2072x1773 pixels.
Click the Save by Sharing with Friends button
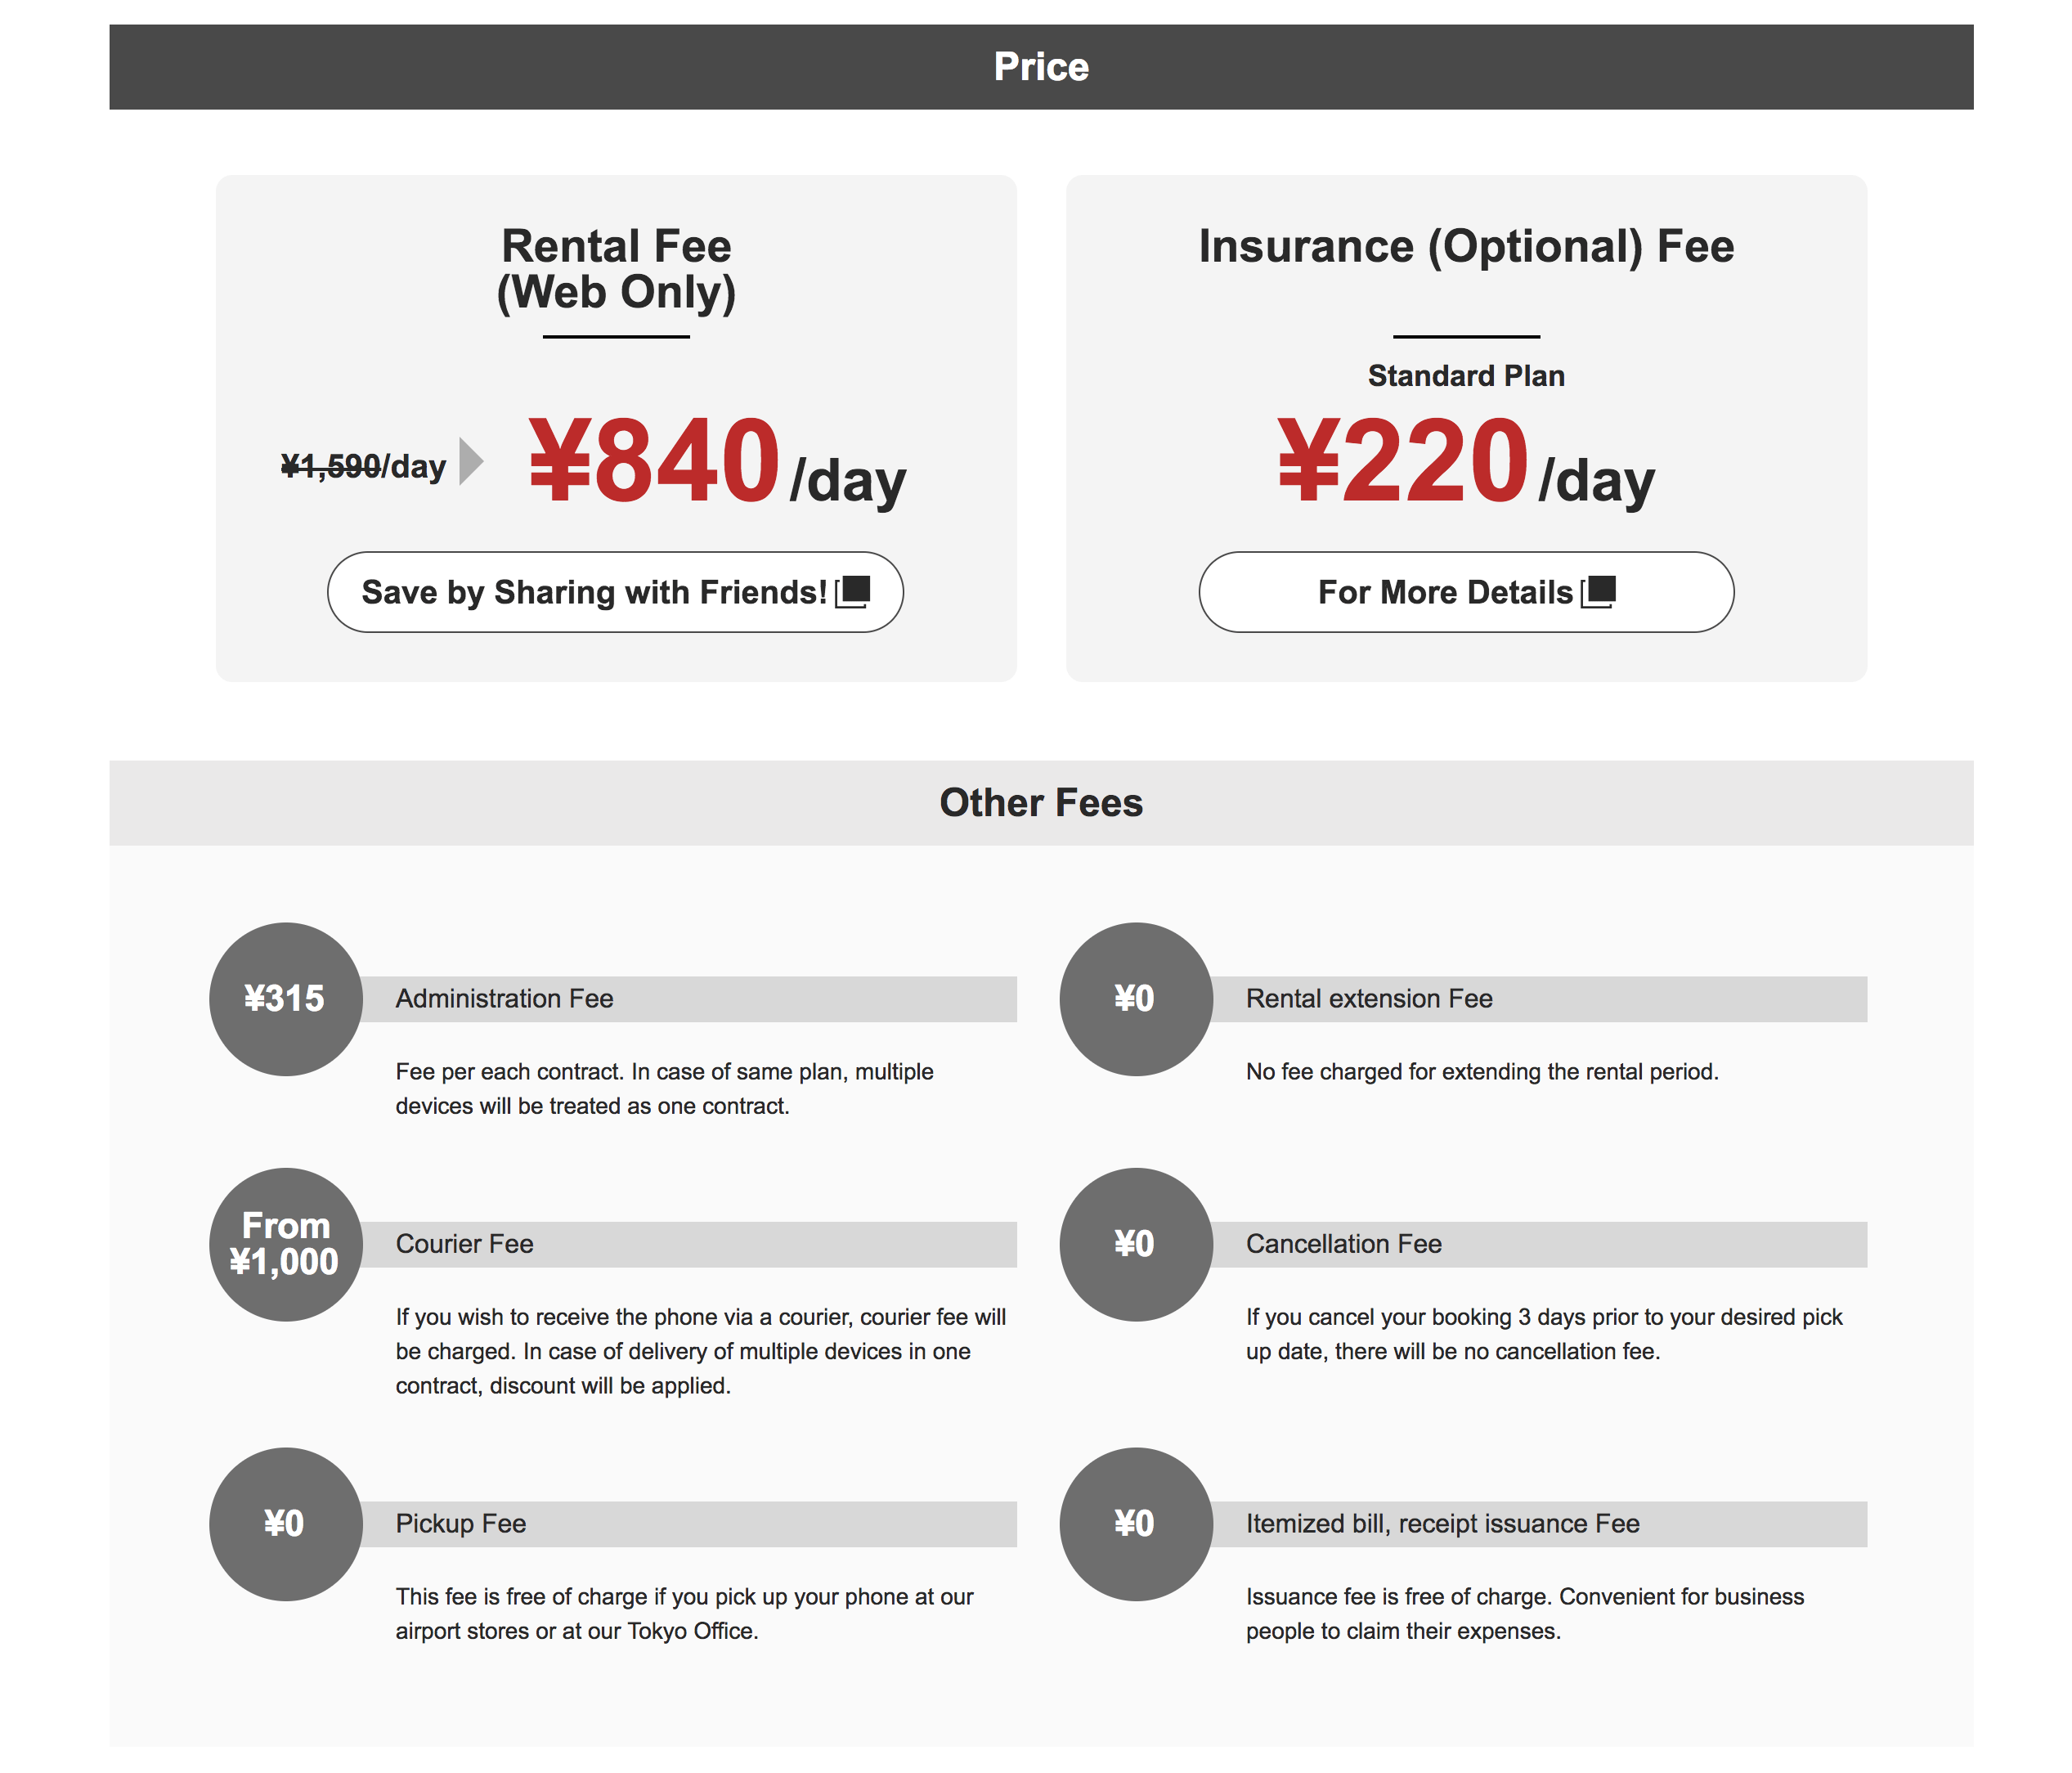point(614,592)
